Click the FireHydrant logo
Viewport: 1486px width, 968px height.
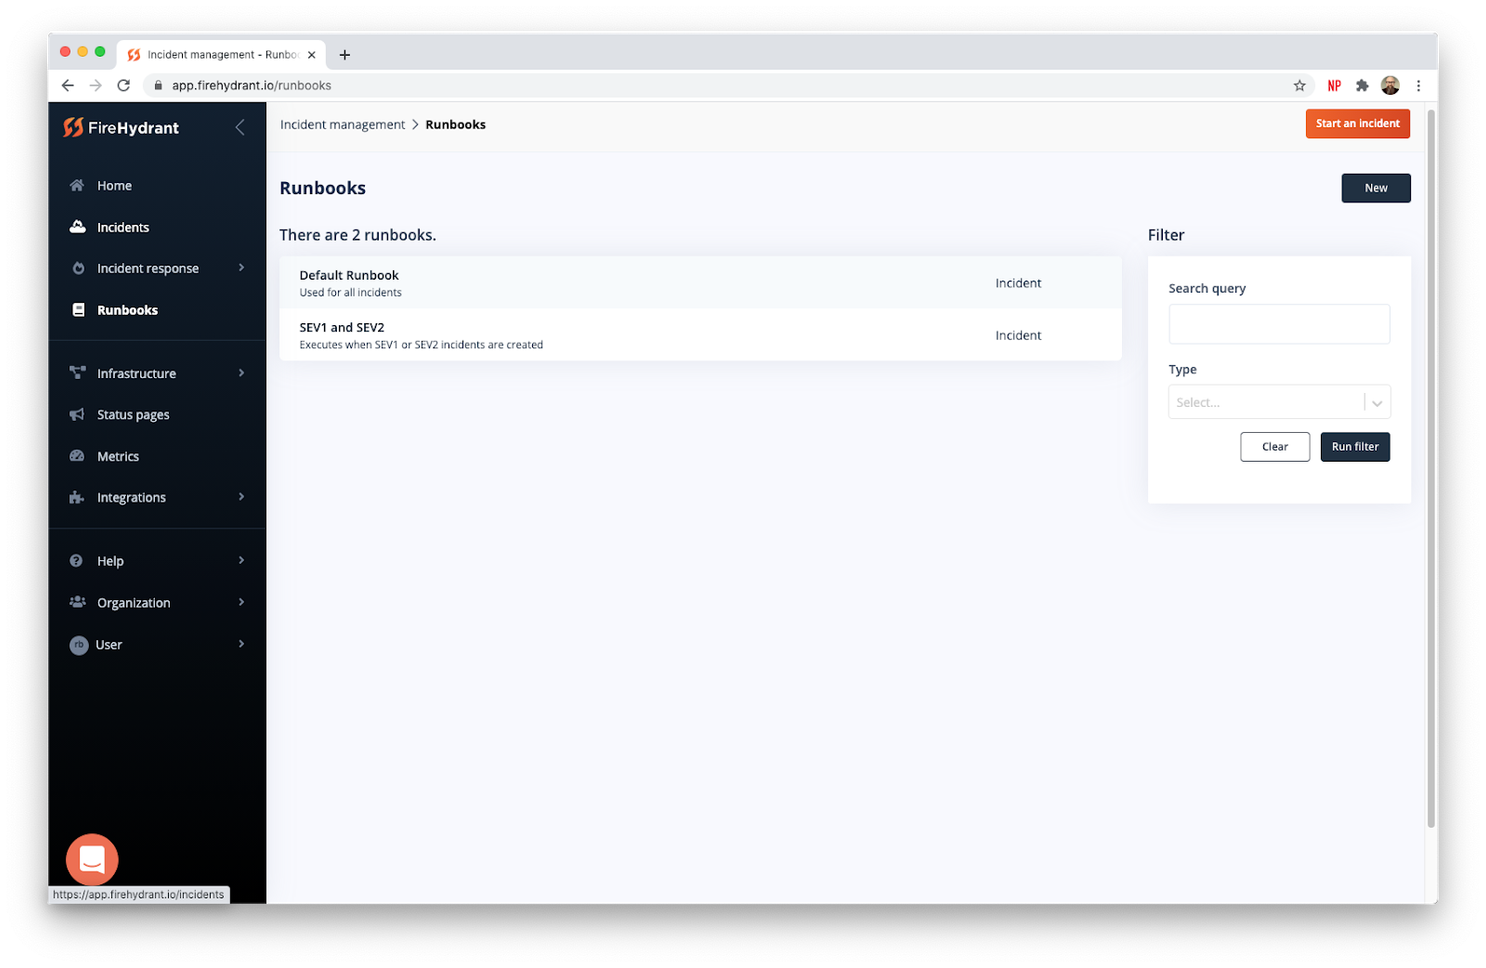point(121,128)
